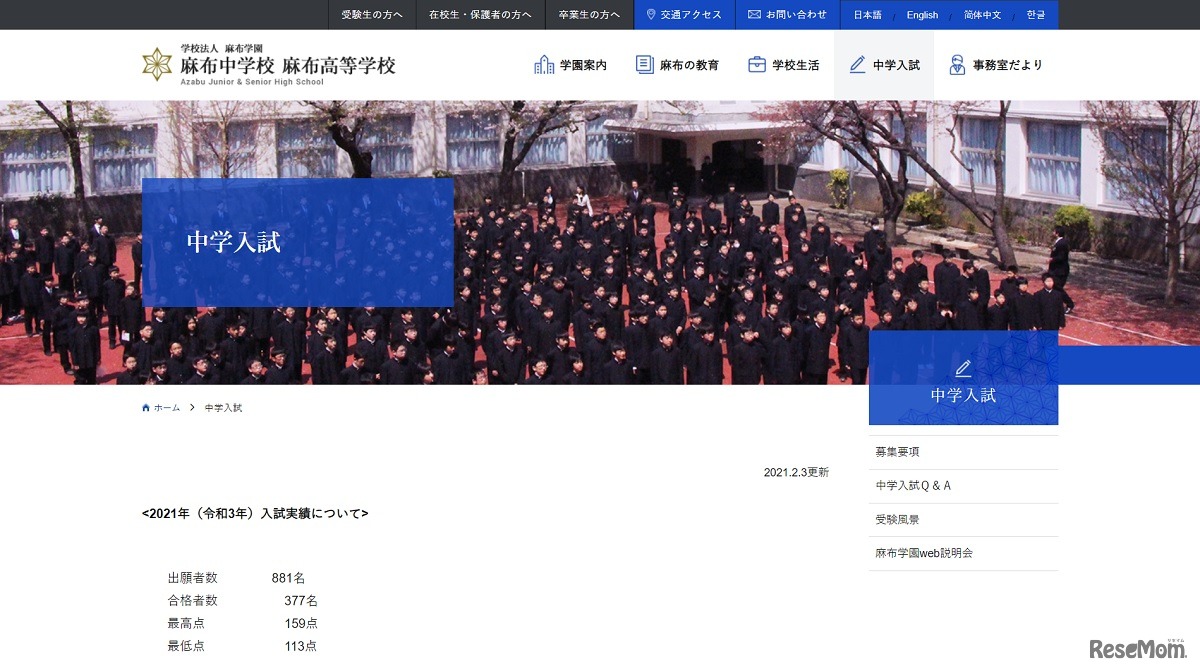The image size is (1200, 672).
Task: Click the 159点 value
Action: point(301,623)
